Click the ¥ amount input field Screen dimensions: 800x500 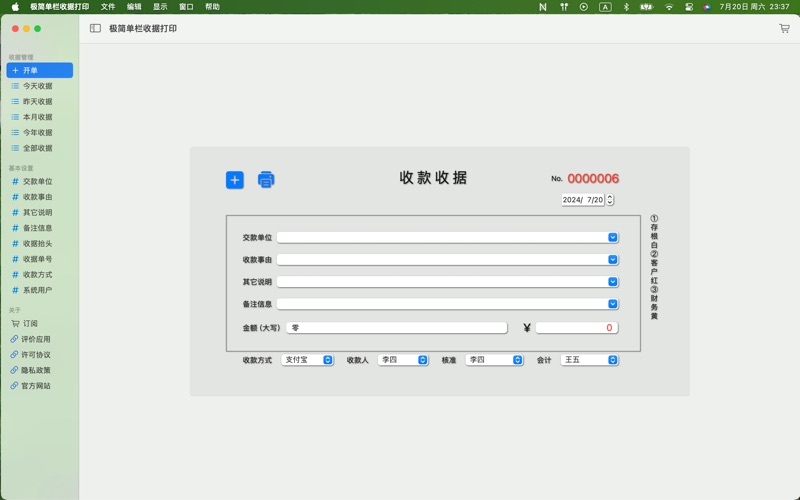coord(576,328)
